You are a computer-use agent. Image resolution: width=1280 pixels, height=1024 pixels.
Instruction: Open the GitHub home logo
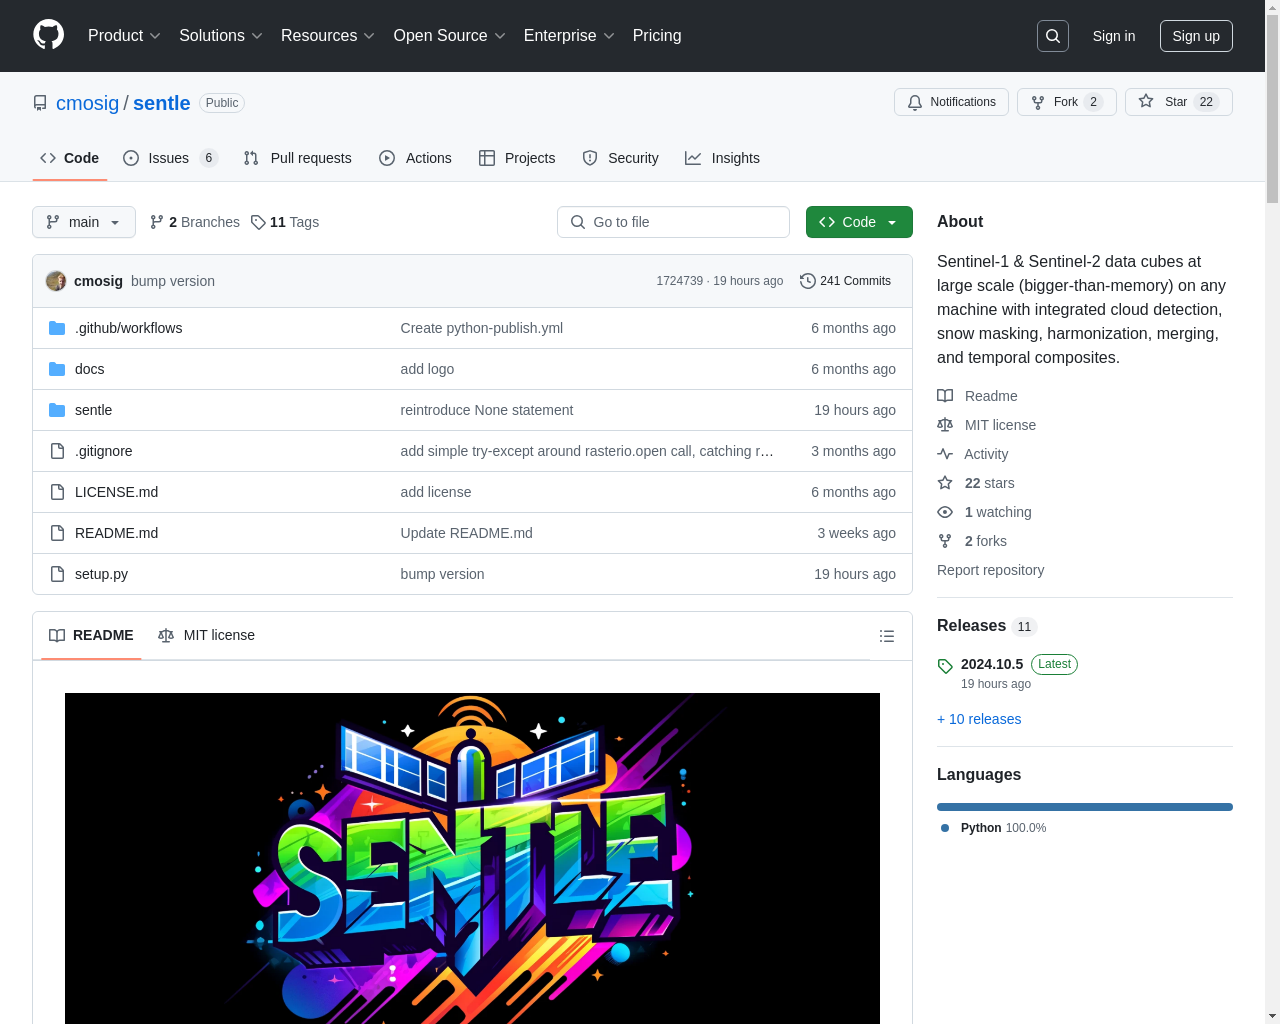(48, 35)
